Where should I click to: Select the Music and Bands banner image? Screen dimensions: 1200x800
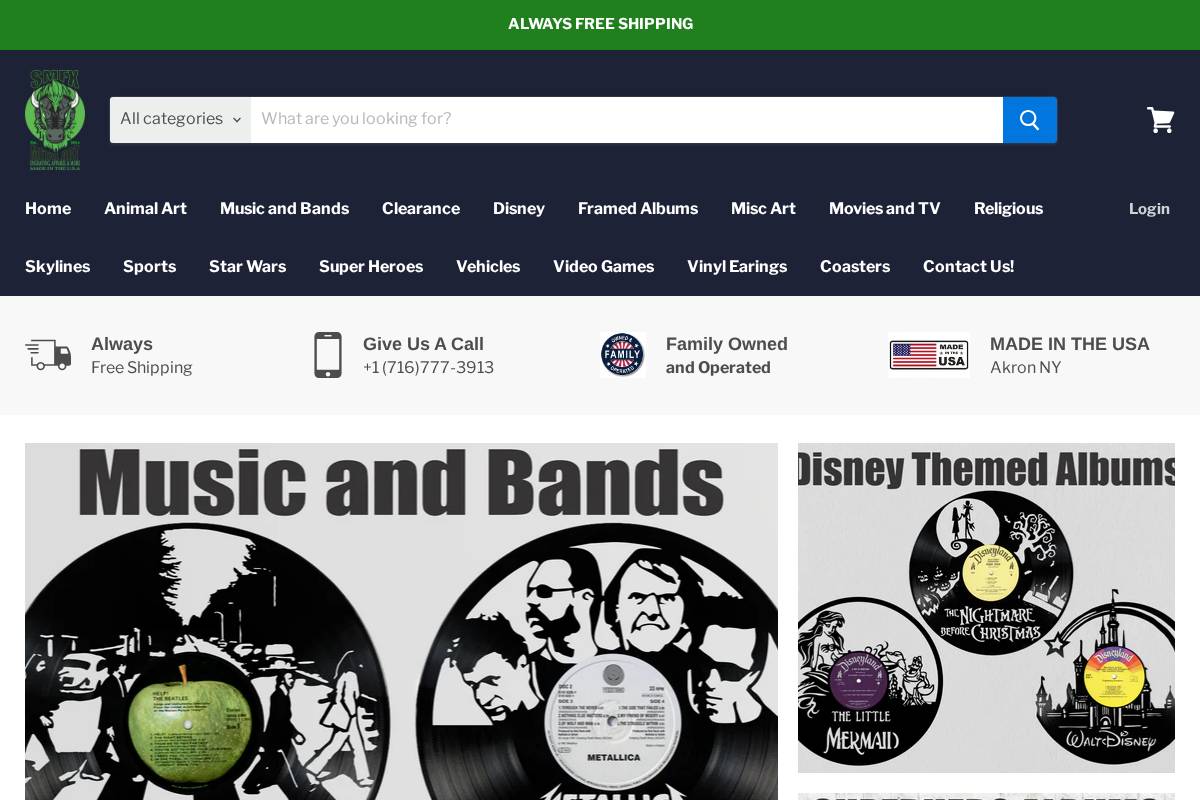click(x=402, y=620)
